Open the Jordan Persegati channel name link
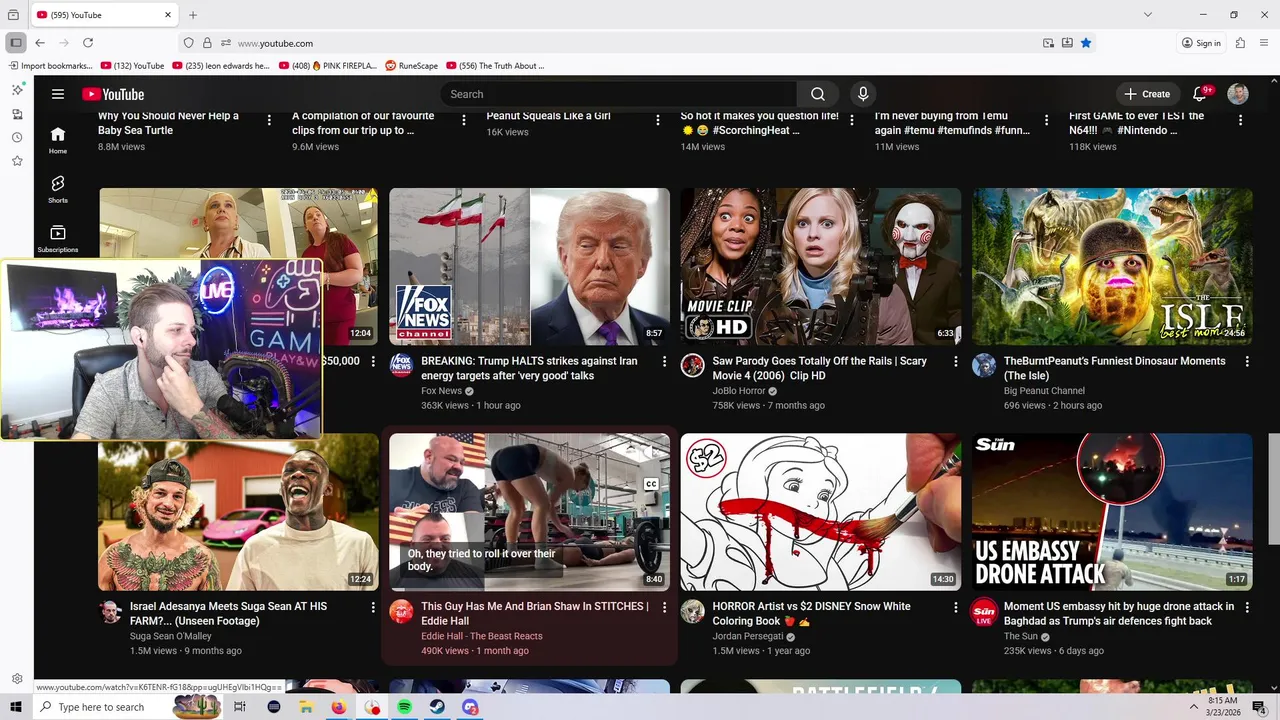 tap(746, 636)
